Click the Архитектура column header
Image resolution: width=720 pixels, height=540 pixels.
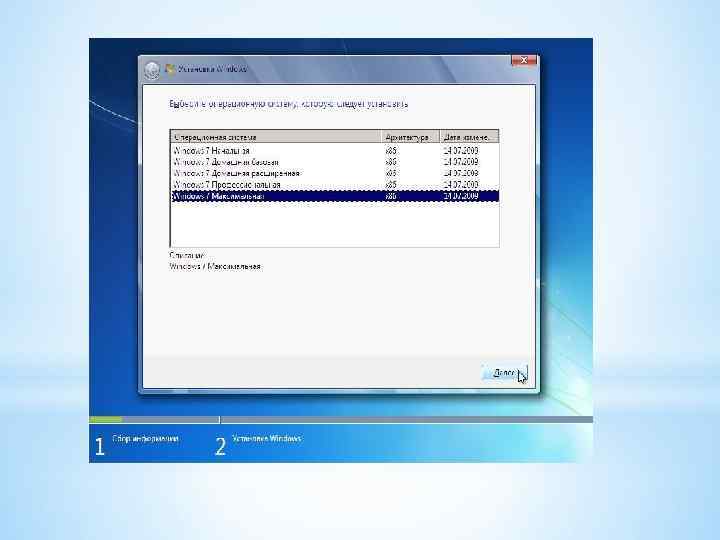point(411,137)
